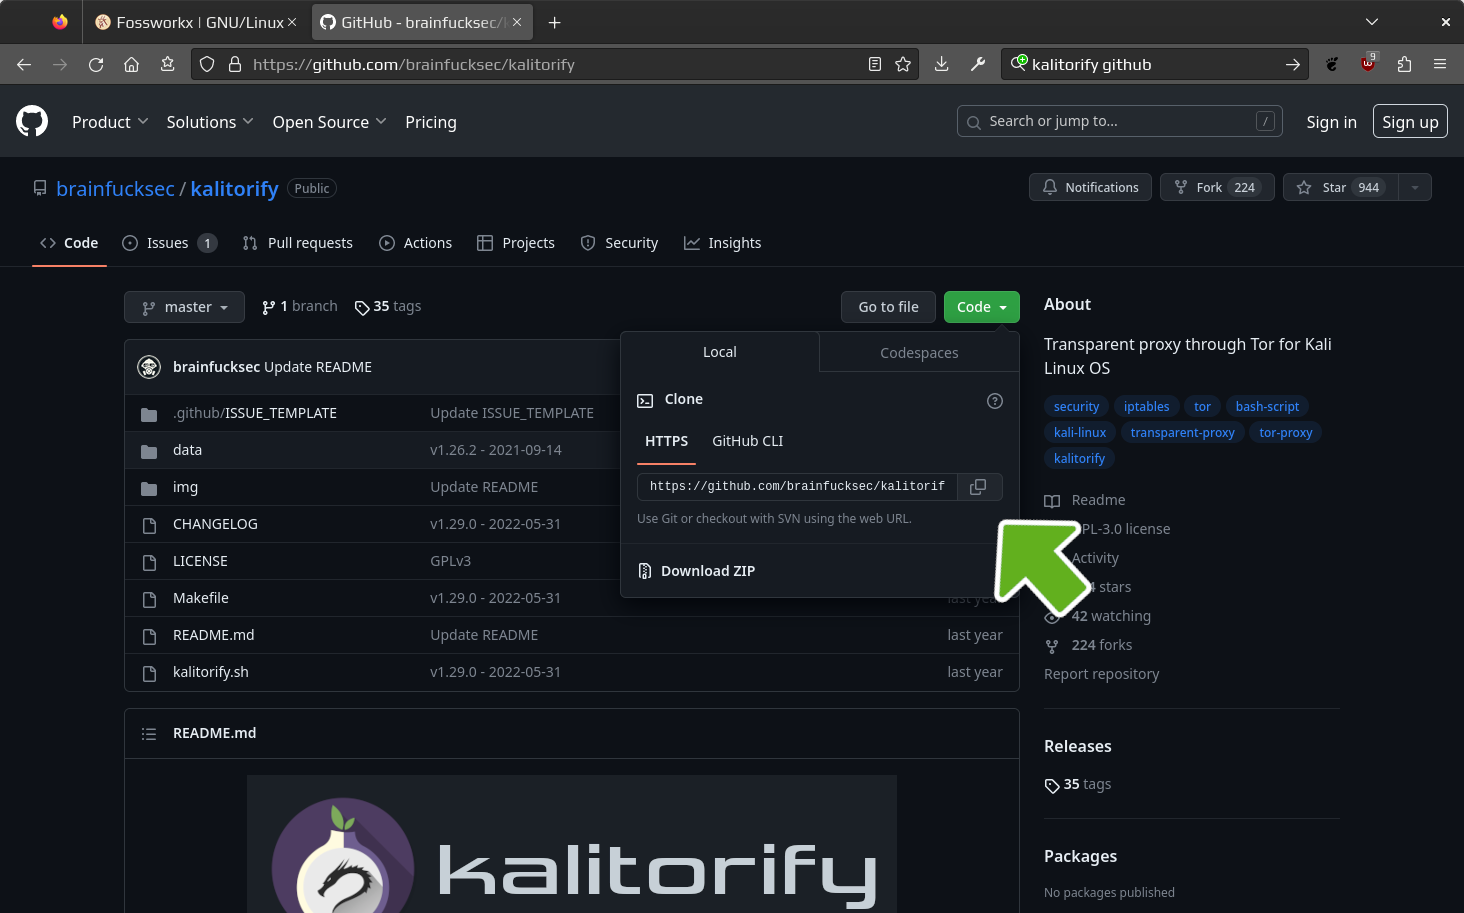Open the kalitorify.sh file
This screenshot has height=913, width=1464.
[x=210, y=672]
